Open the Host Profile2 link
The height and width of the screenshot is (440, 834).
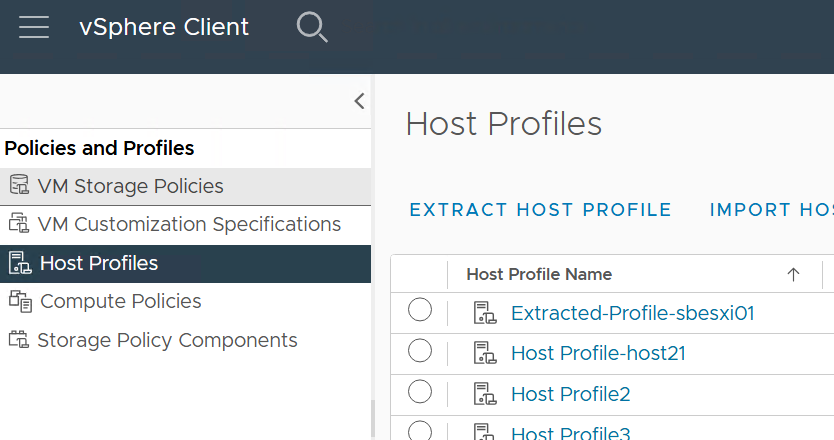pos(570,394)
